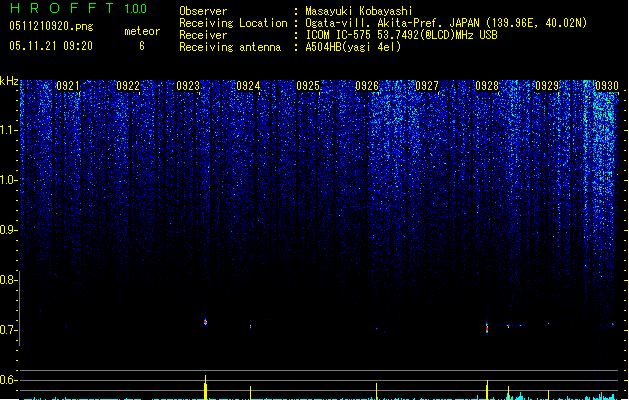Click the 0930 time marker
The image size is (629, 400).
(607, 86)
